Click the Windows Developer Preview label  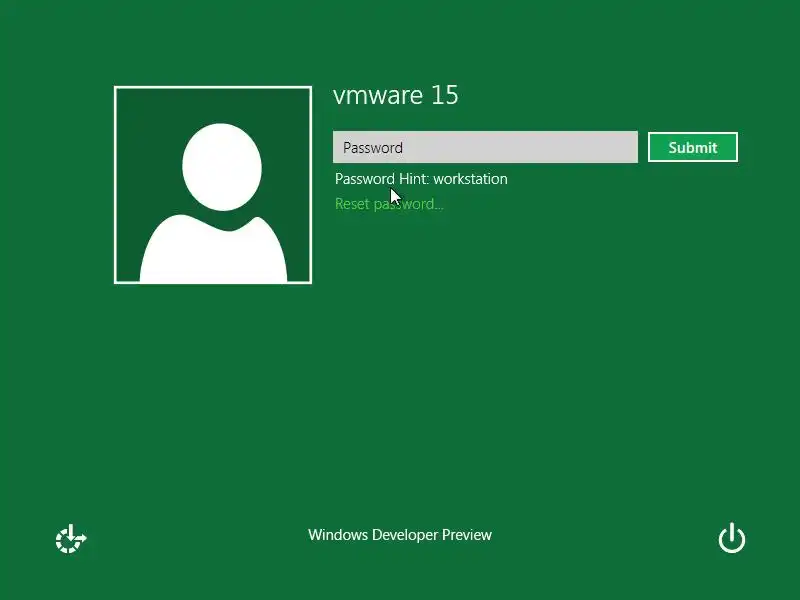[400, 535]
